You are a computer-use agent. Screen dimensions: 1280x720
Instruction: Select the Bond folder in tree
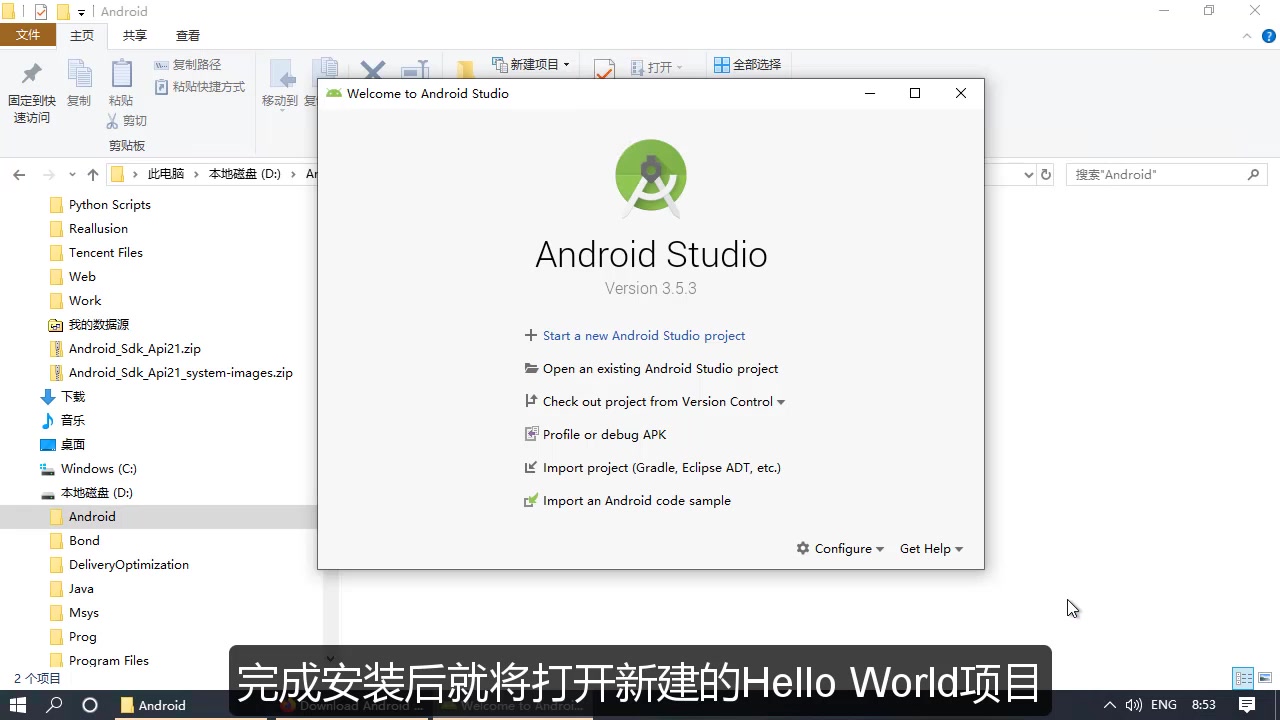[x=84, y=541]
